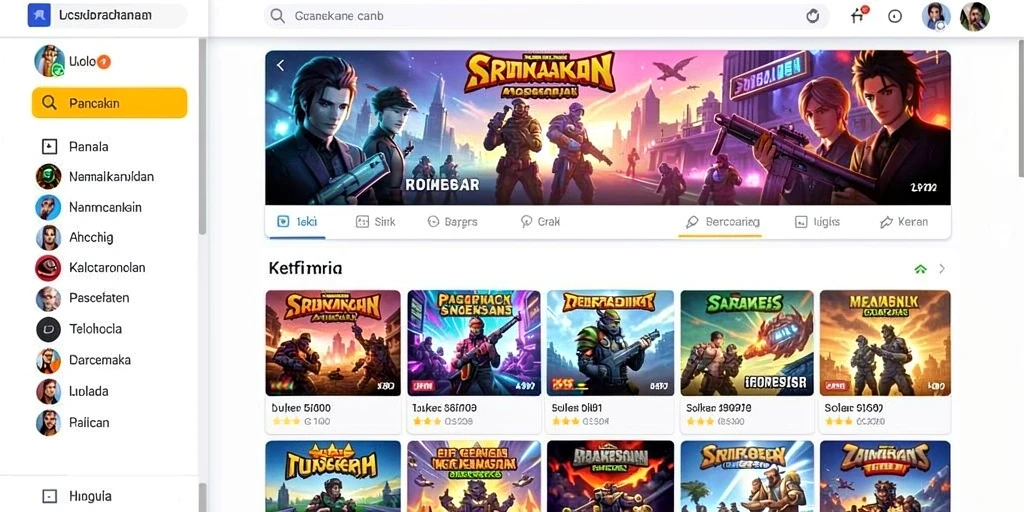Click the Hingula icon at sidebar bottom
Viewport: 1024px width, 512px height.
(49, 496)
